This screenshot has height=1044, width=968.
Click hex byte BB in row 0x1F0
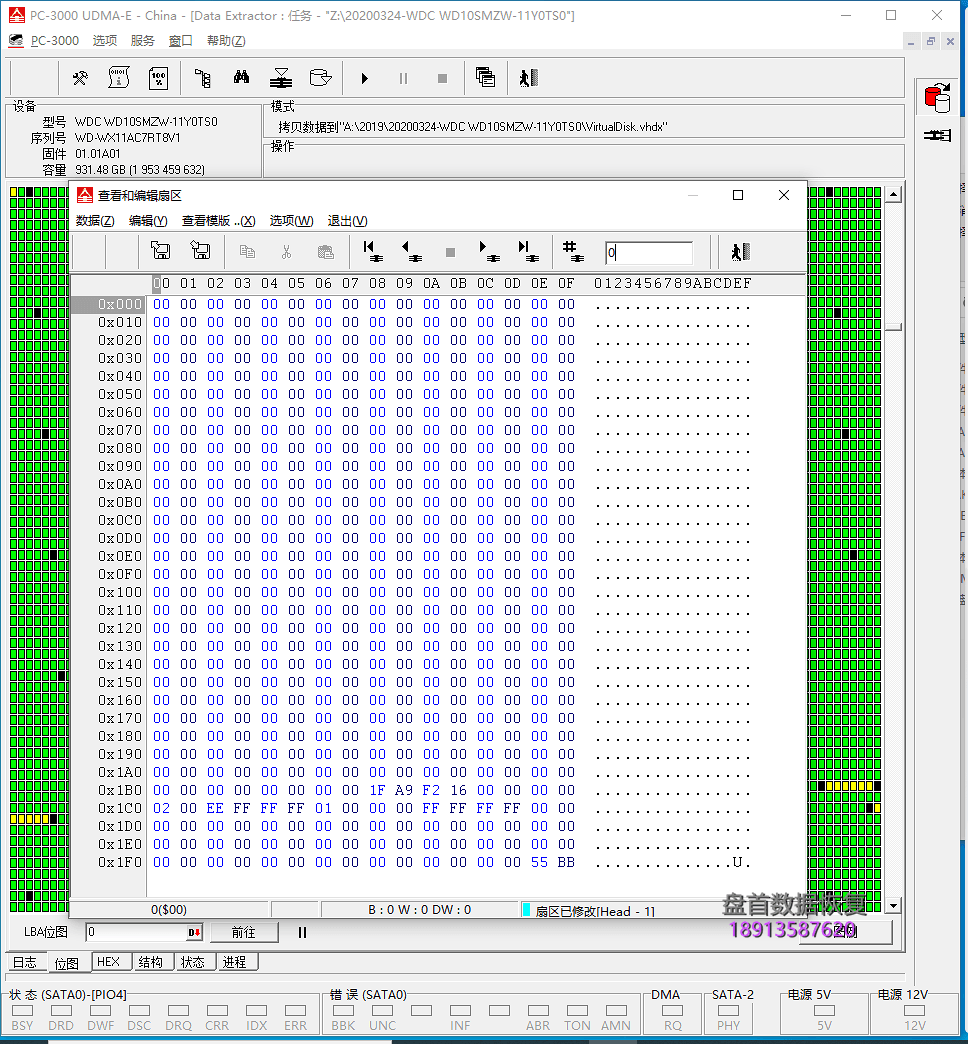(567, 862)
